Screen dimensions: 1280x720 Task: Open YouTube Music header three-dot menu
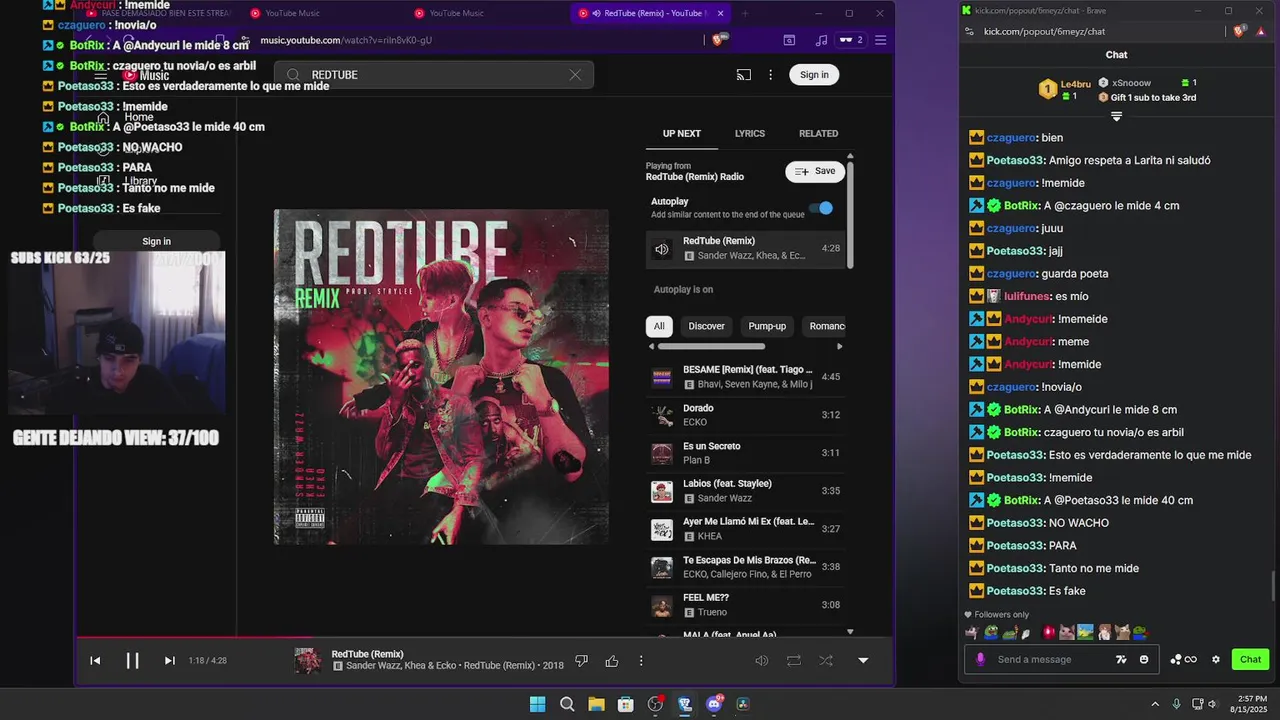tap(770, 75)
